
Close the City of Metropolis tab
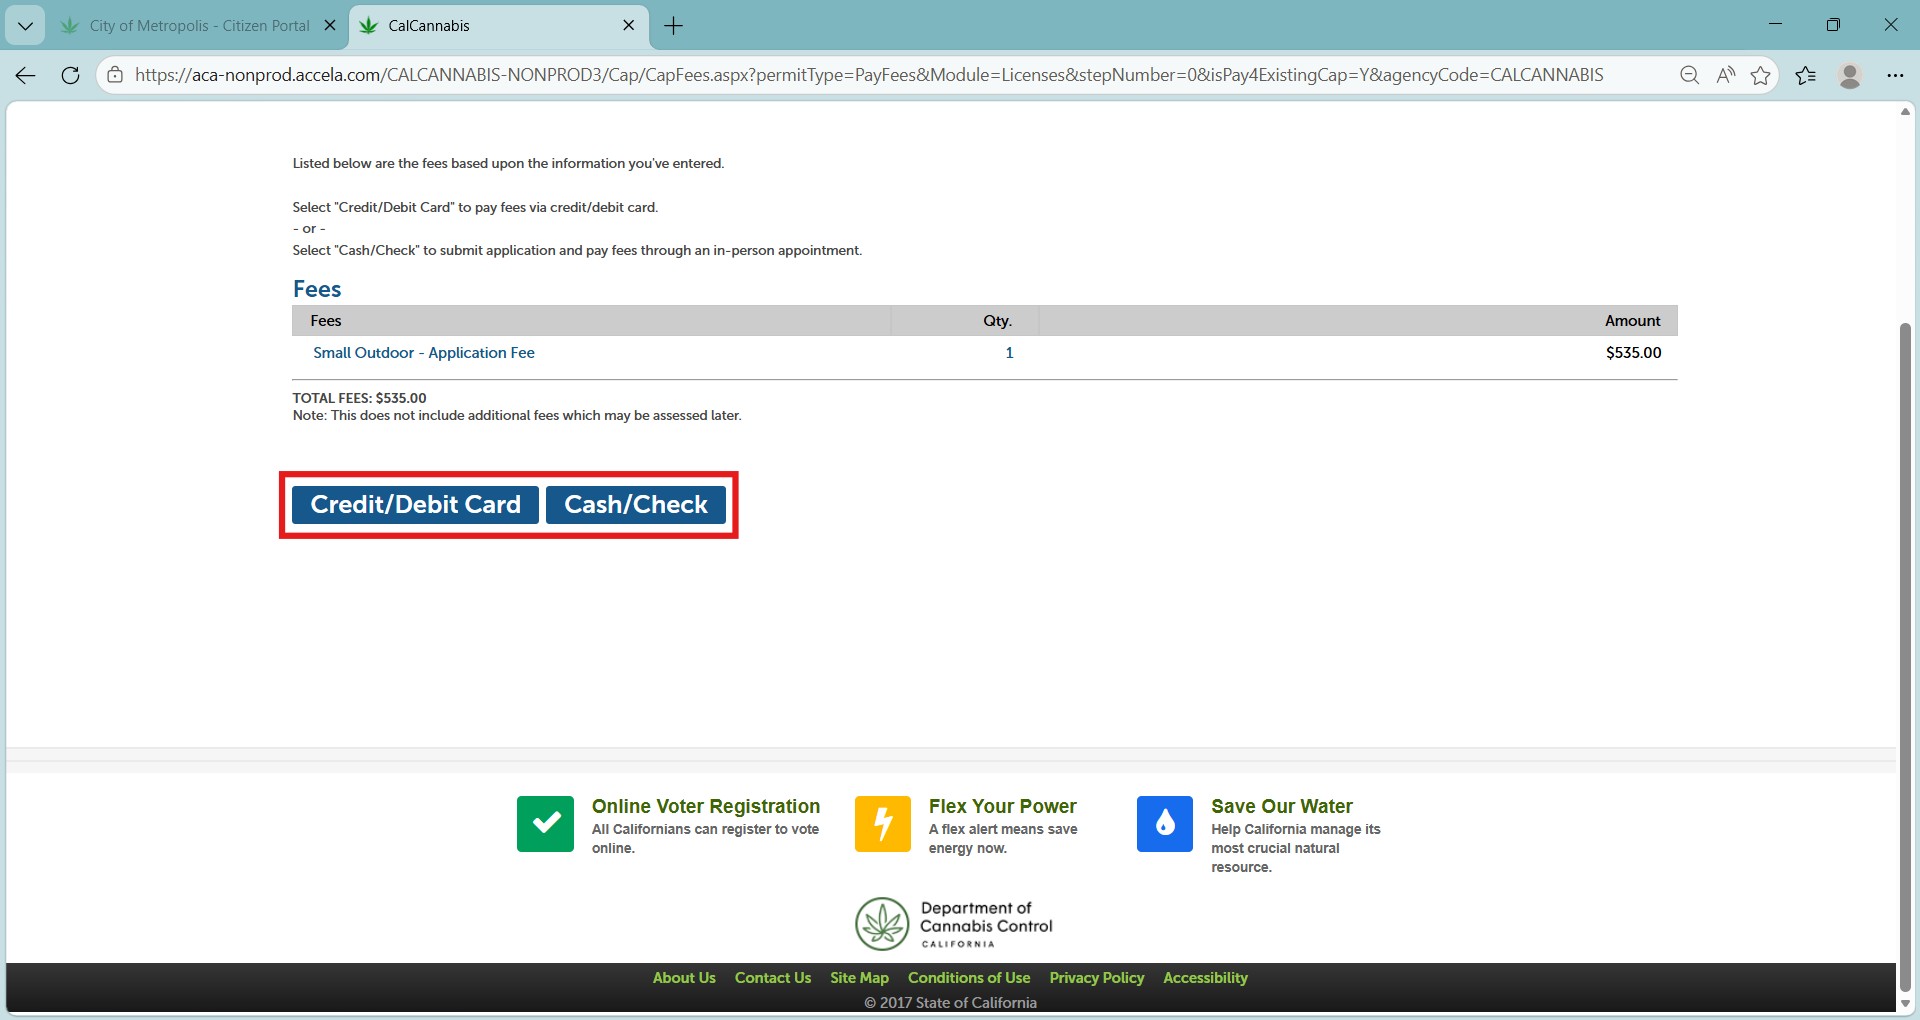coord(330,26)
